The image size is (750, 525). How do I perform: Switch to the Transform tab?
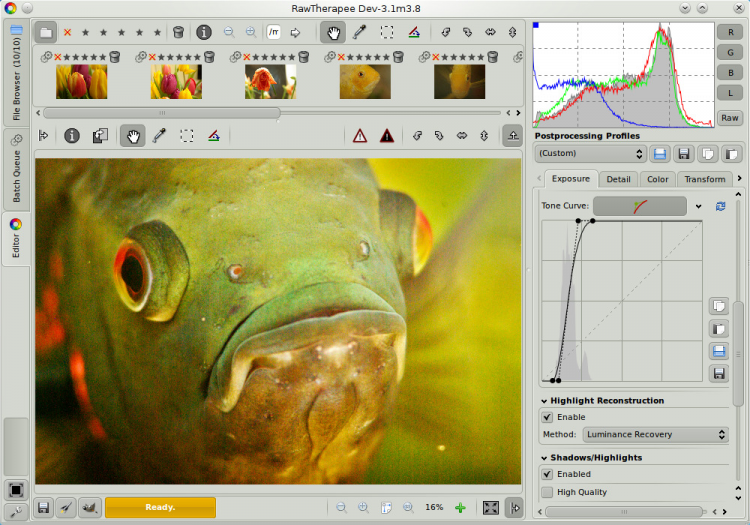pyautogui.click(x=705, y=179)
